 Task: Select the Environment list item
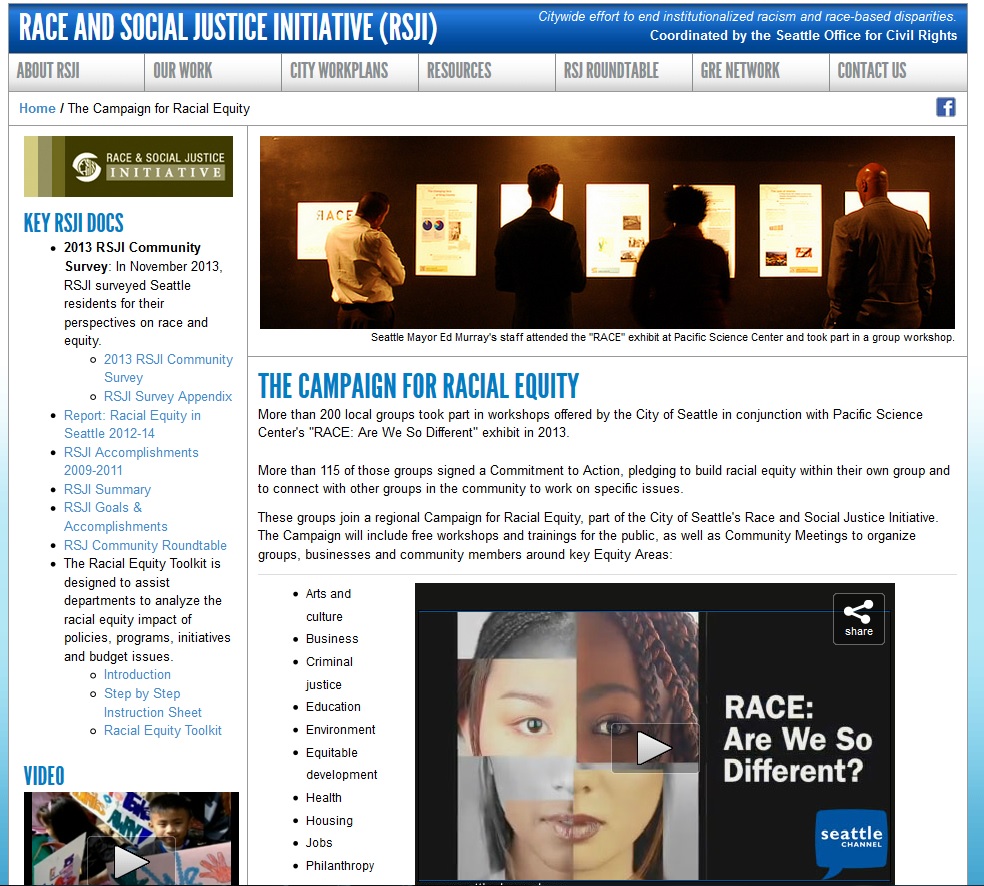[341, 730]
